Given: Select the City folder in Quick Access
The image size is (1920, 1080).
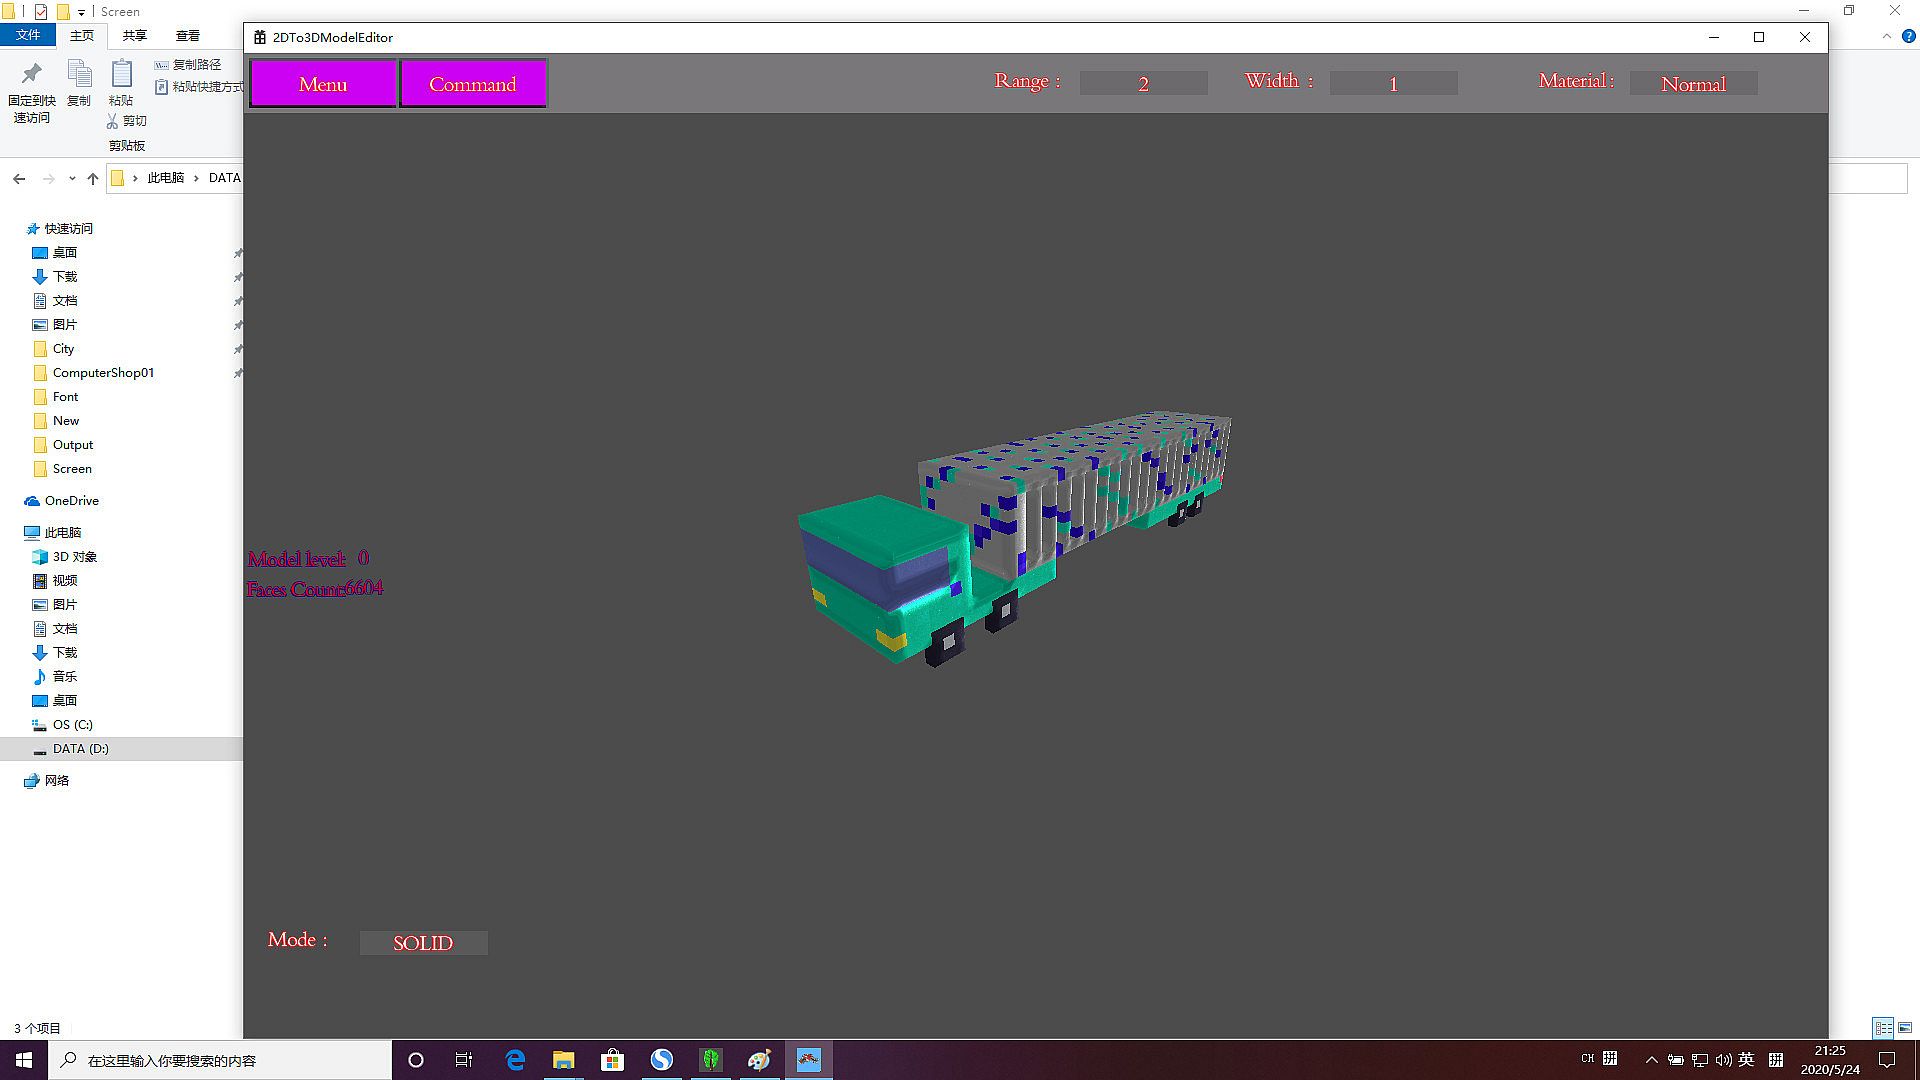Looking at the screenshot, I should tap(63, 349).
